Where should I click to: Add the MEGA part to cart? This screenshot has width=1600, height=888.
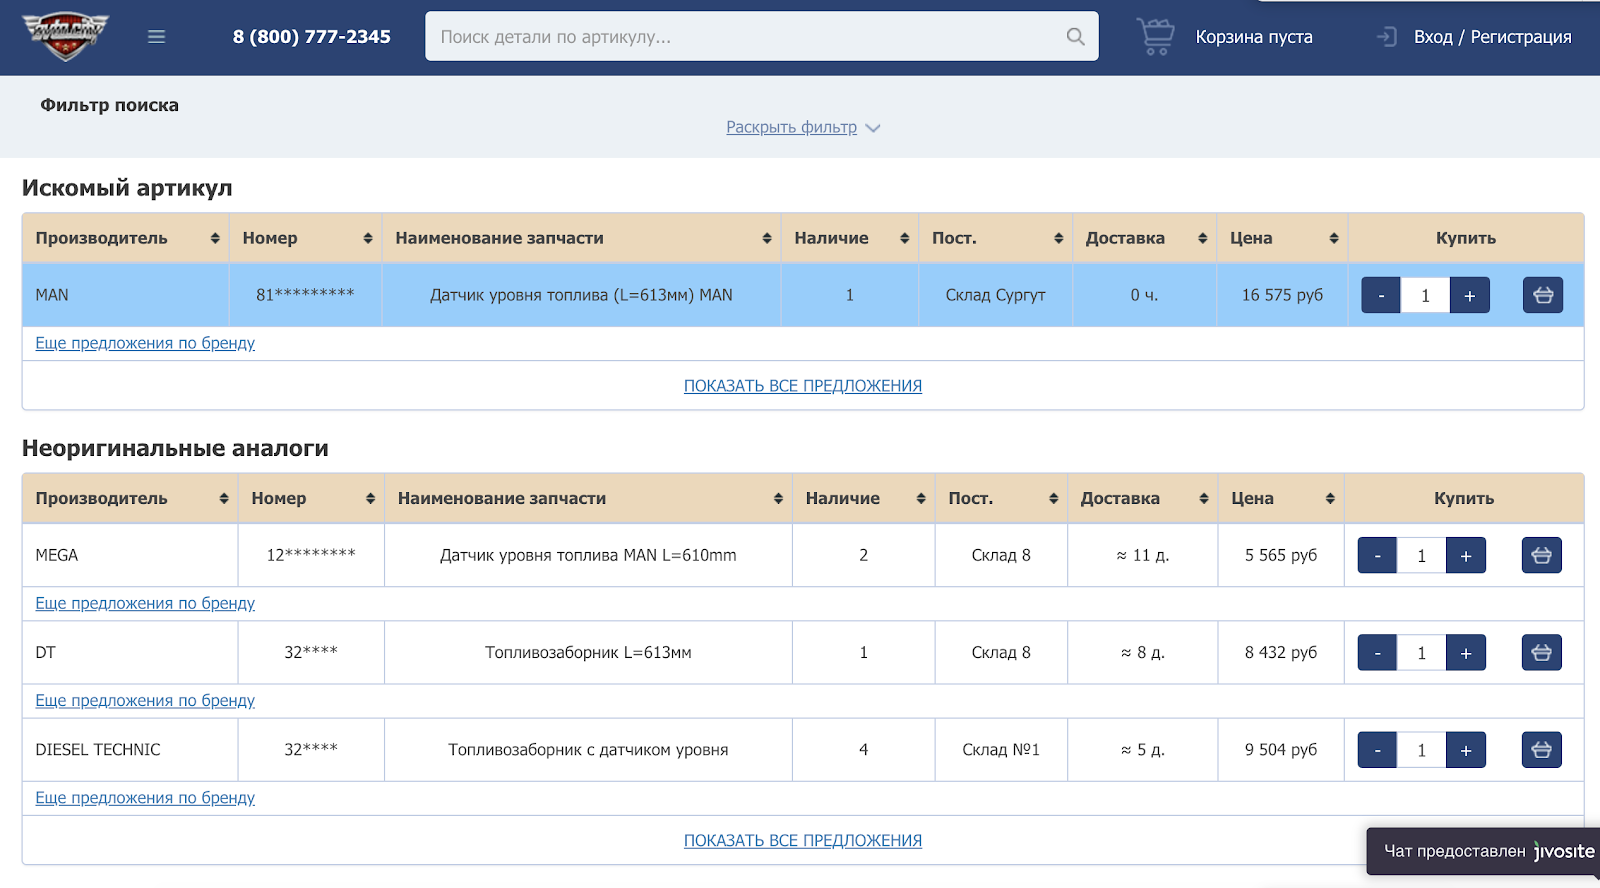pyautogui.click(x=1541, y=555)
